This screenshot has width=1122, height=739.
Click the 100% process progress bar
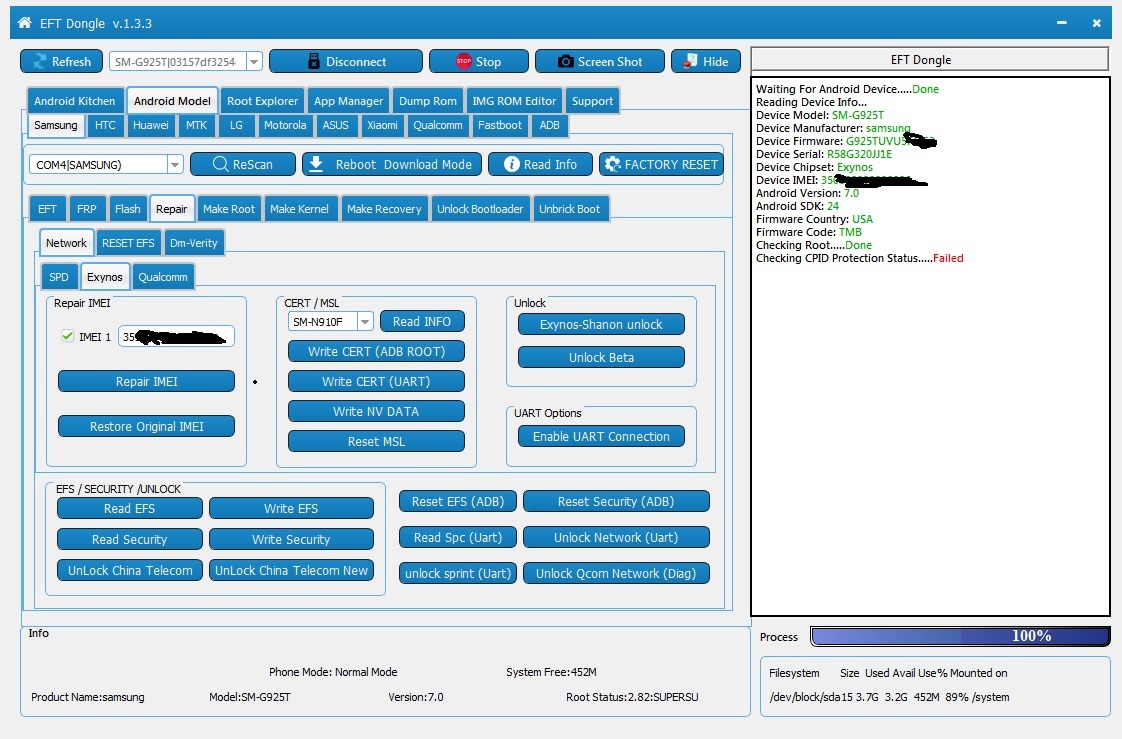point(960,636)
